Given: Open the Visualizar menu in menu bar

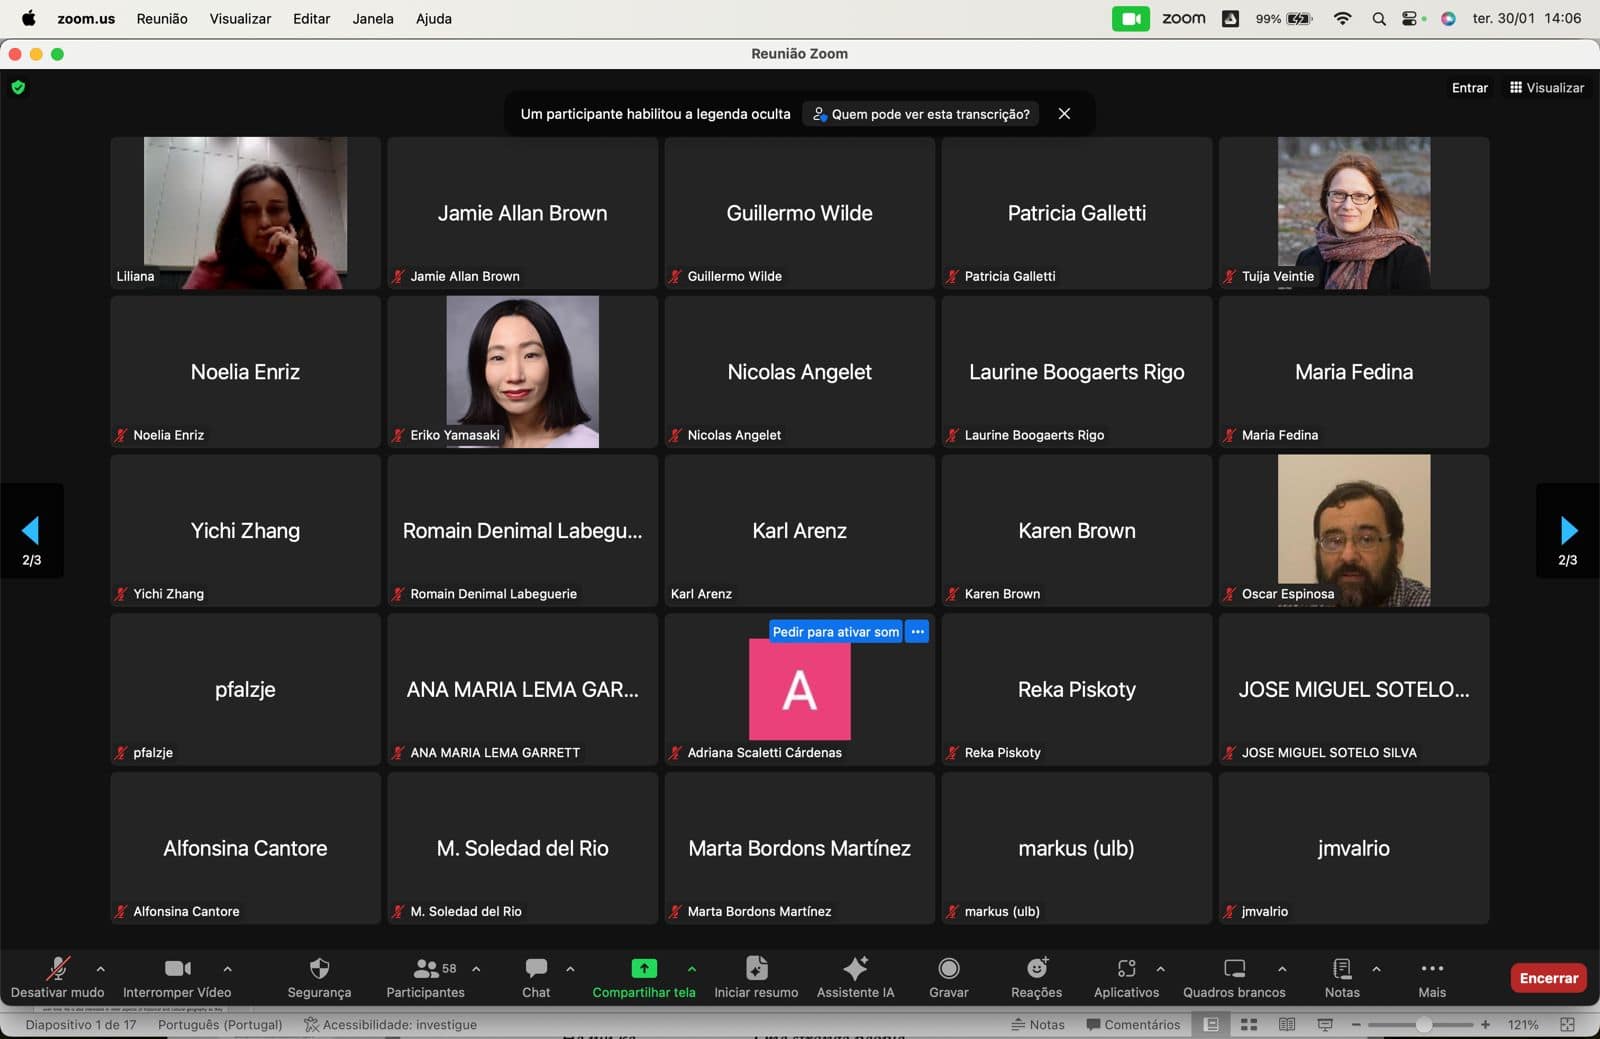Looking at the screenshot, I should point(240,18).
